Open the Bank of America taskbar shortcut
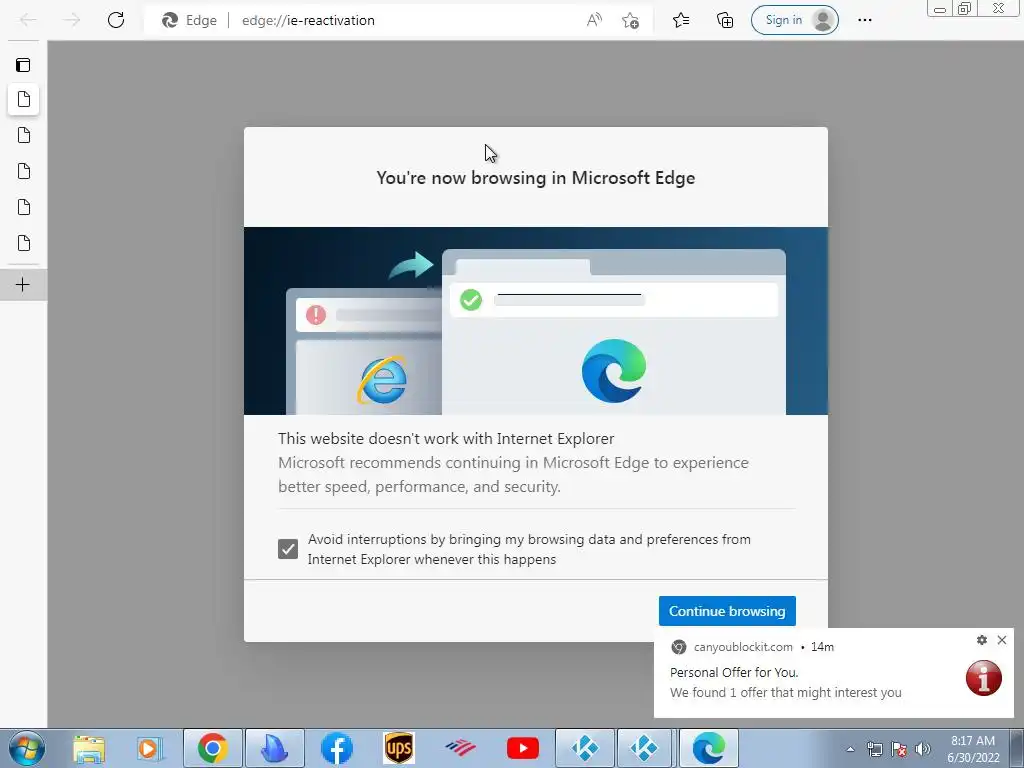Viewport: 1024px width, 768px height. tap(461, 748)
